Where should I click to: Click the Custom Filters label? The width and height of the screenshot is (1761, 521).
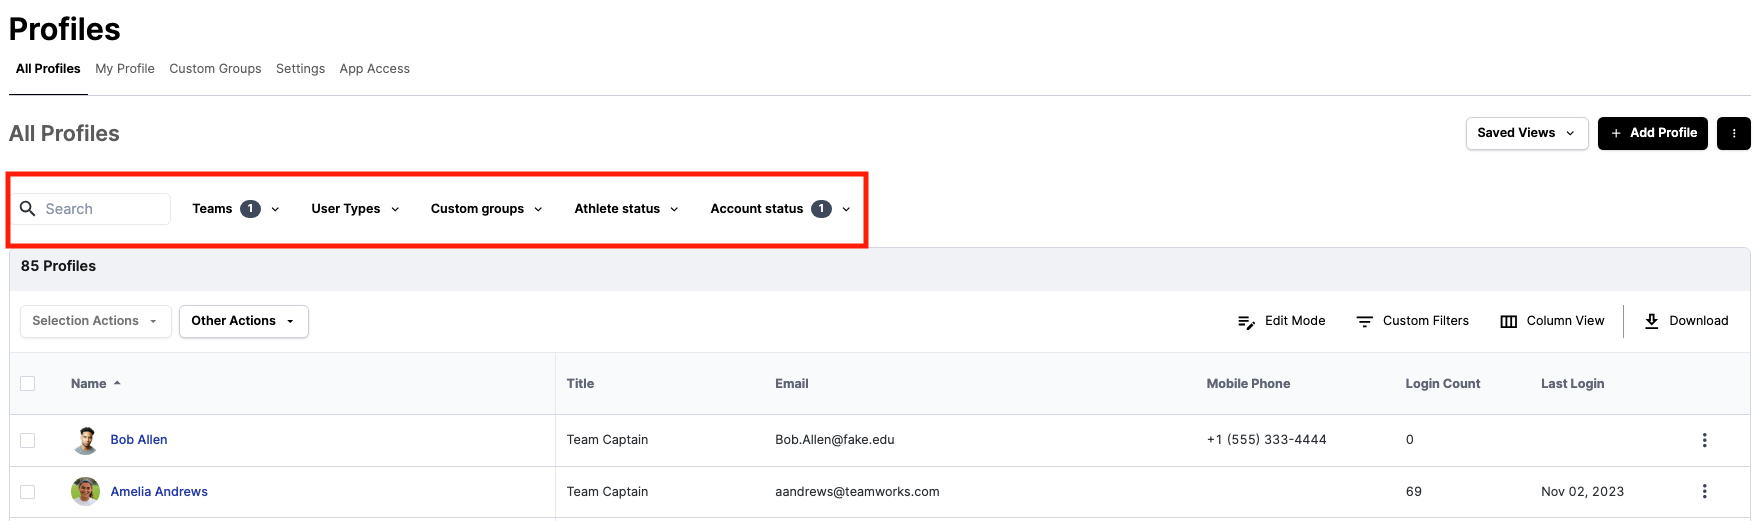(x=1426, y=321)
